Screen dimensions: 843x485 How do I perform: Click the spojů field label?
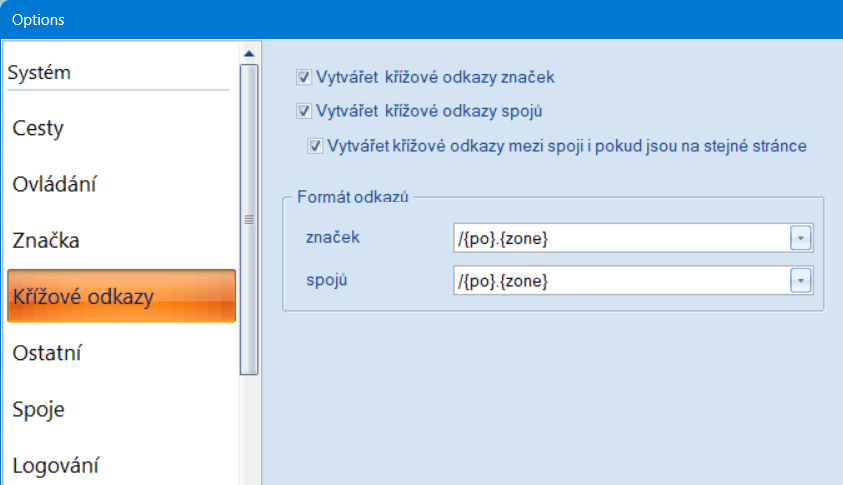click(x=327, y=280)
